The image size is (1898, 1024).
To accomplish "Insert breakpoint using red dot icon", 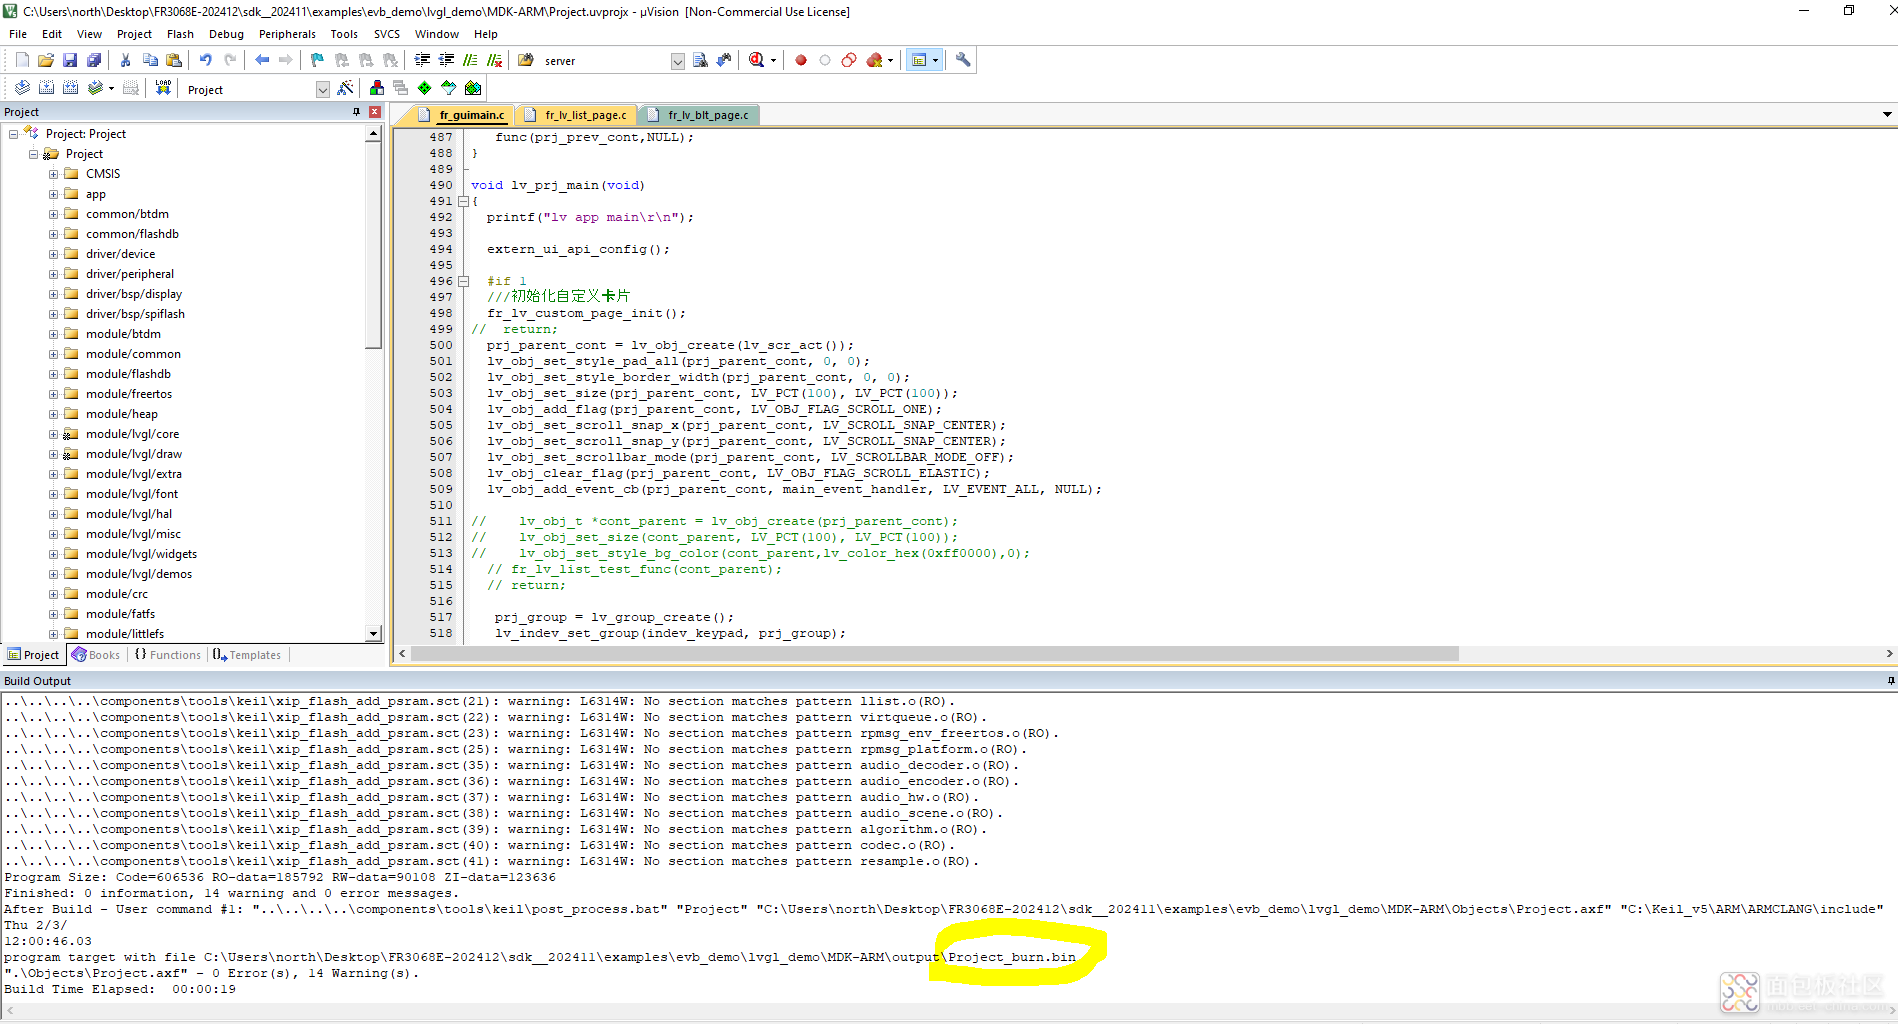I will (x=801, y=60).
